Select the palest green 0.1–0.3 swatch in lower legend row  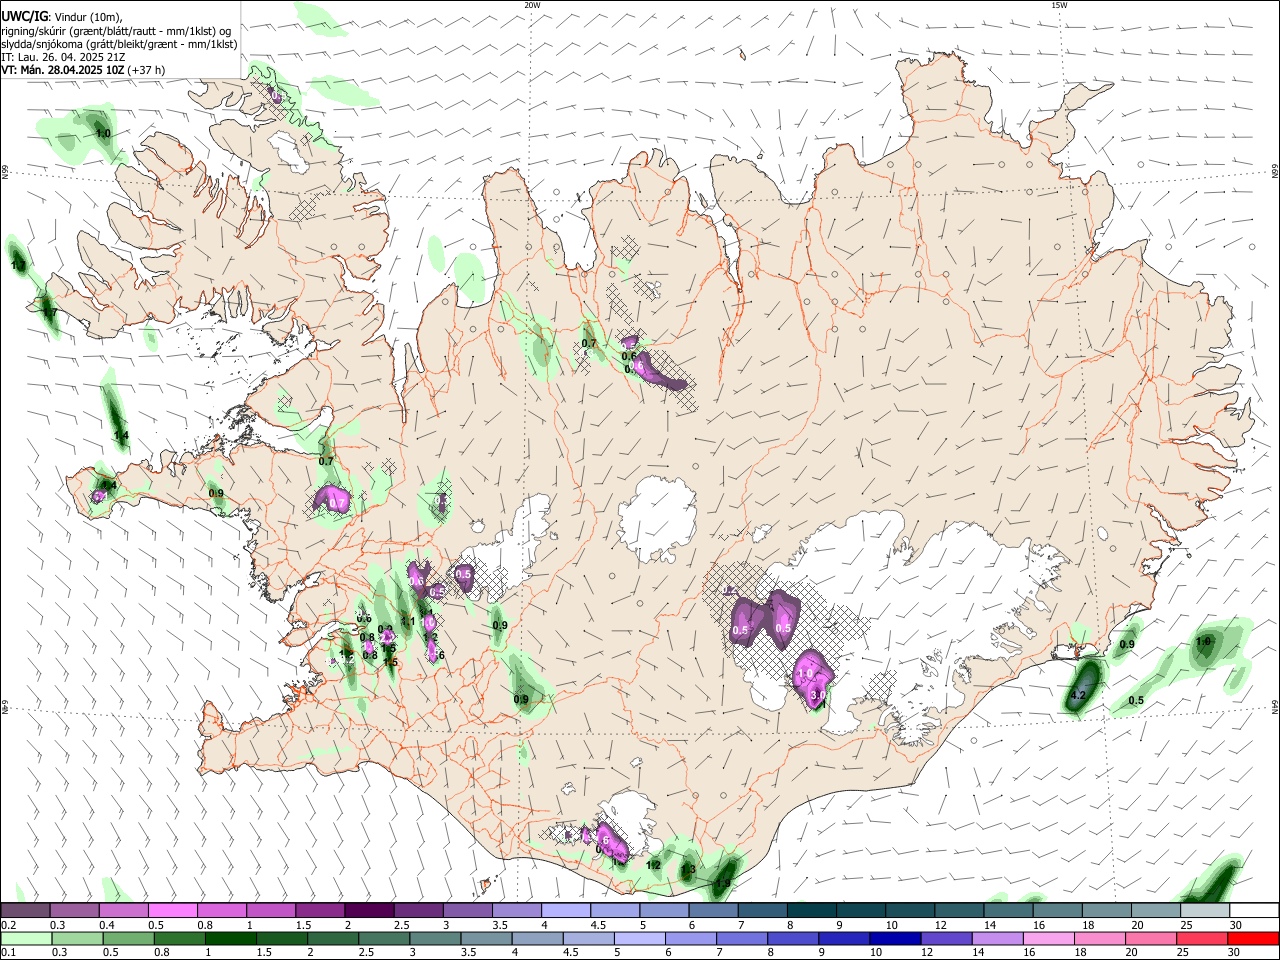[x=26, y=939]
